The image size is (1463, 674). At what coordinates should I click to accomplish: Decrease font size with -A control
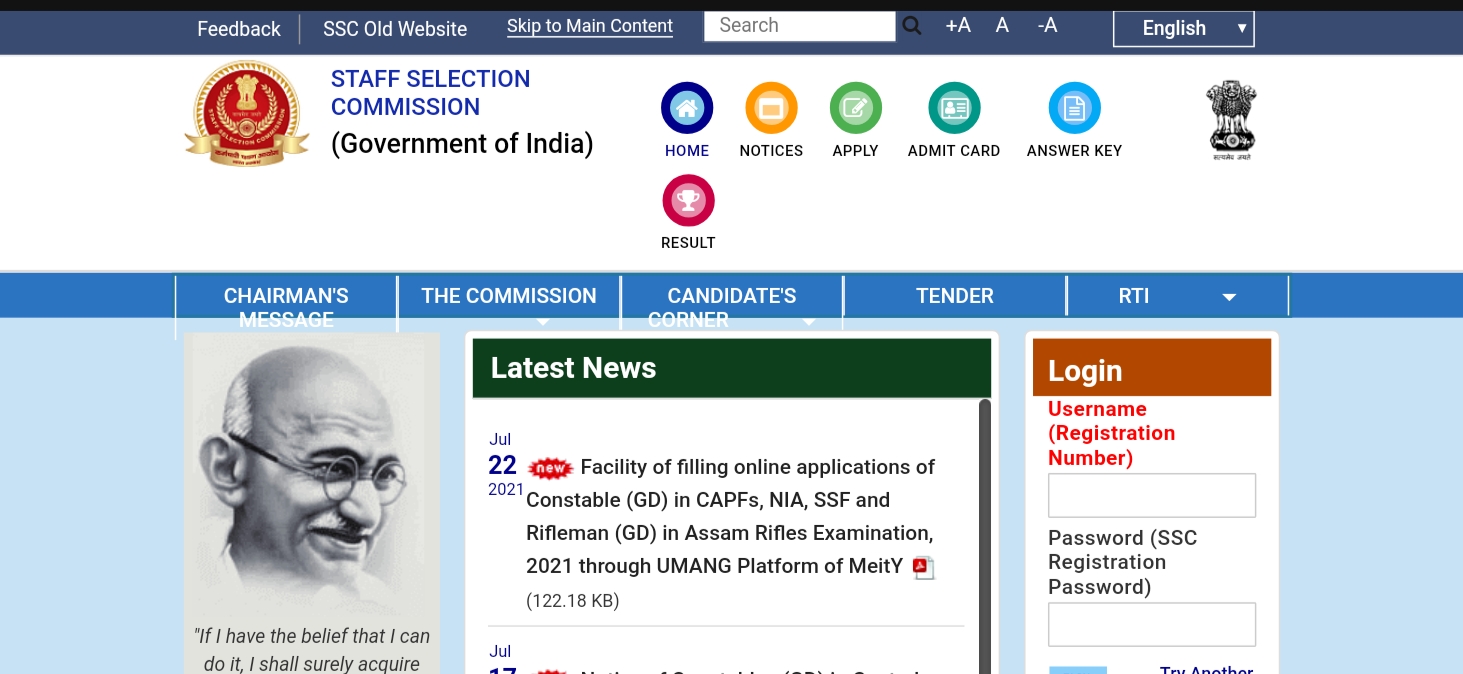pyautogui.click(x=1046, y=25)
